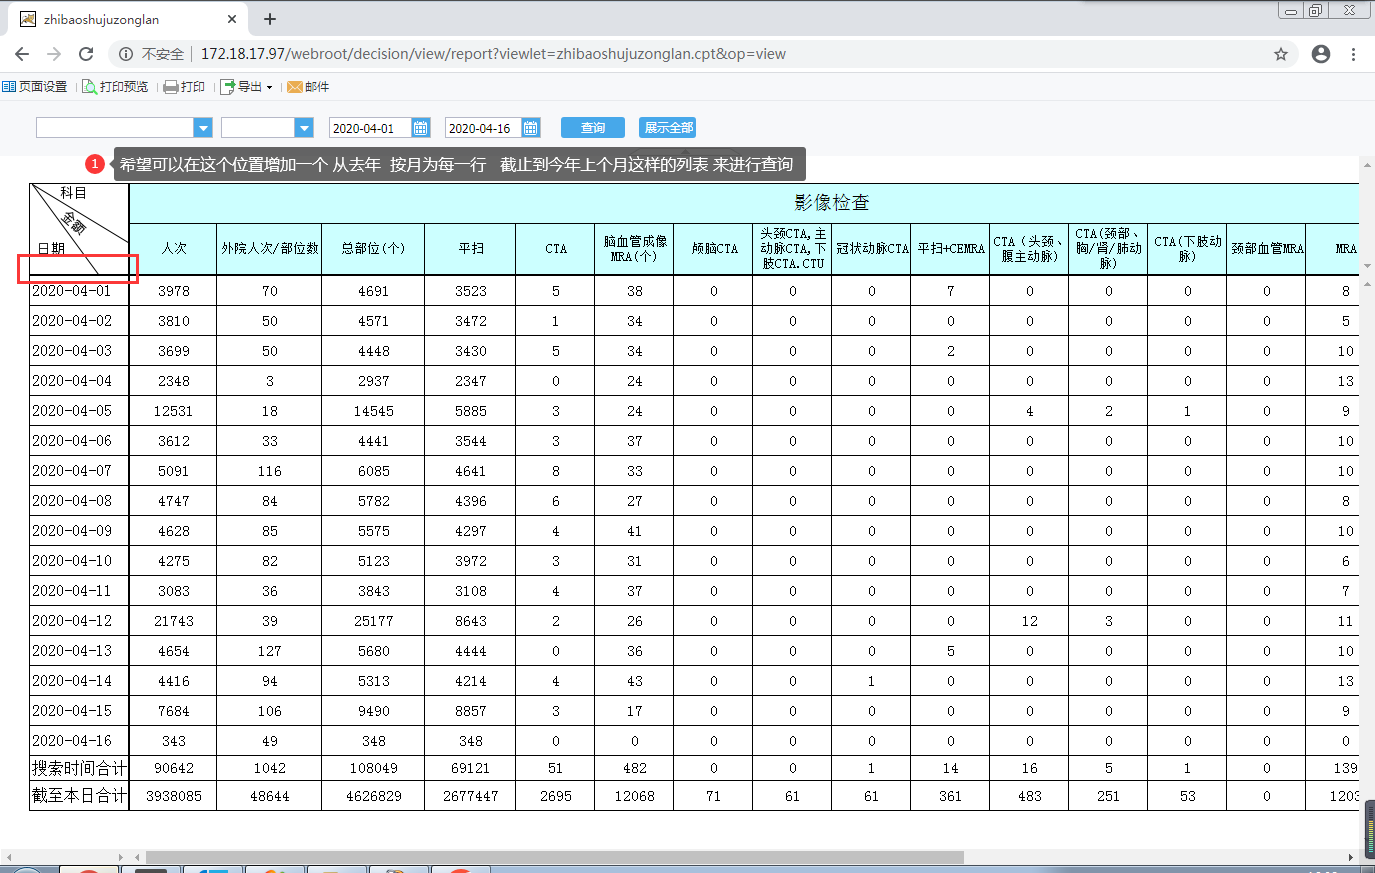Click the value 21743 in 人次 column
The image size is (1375, 873).
point(174,621)
